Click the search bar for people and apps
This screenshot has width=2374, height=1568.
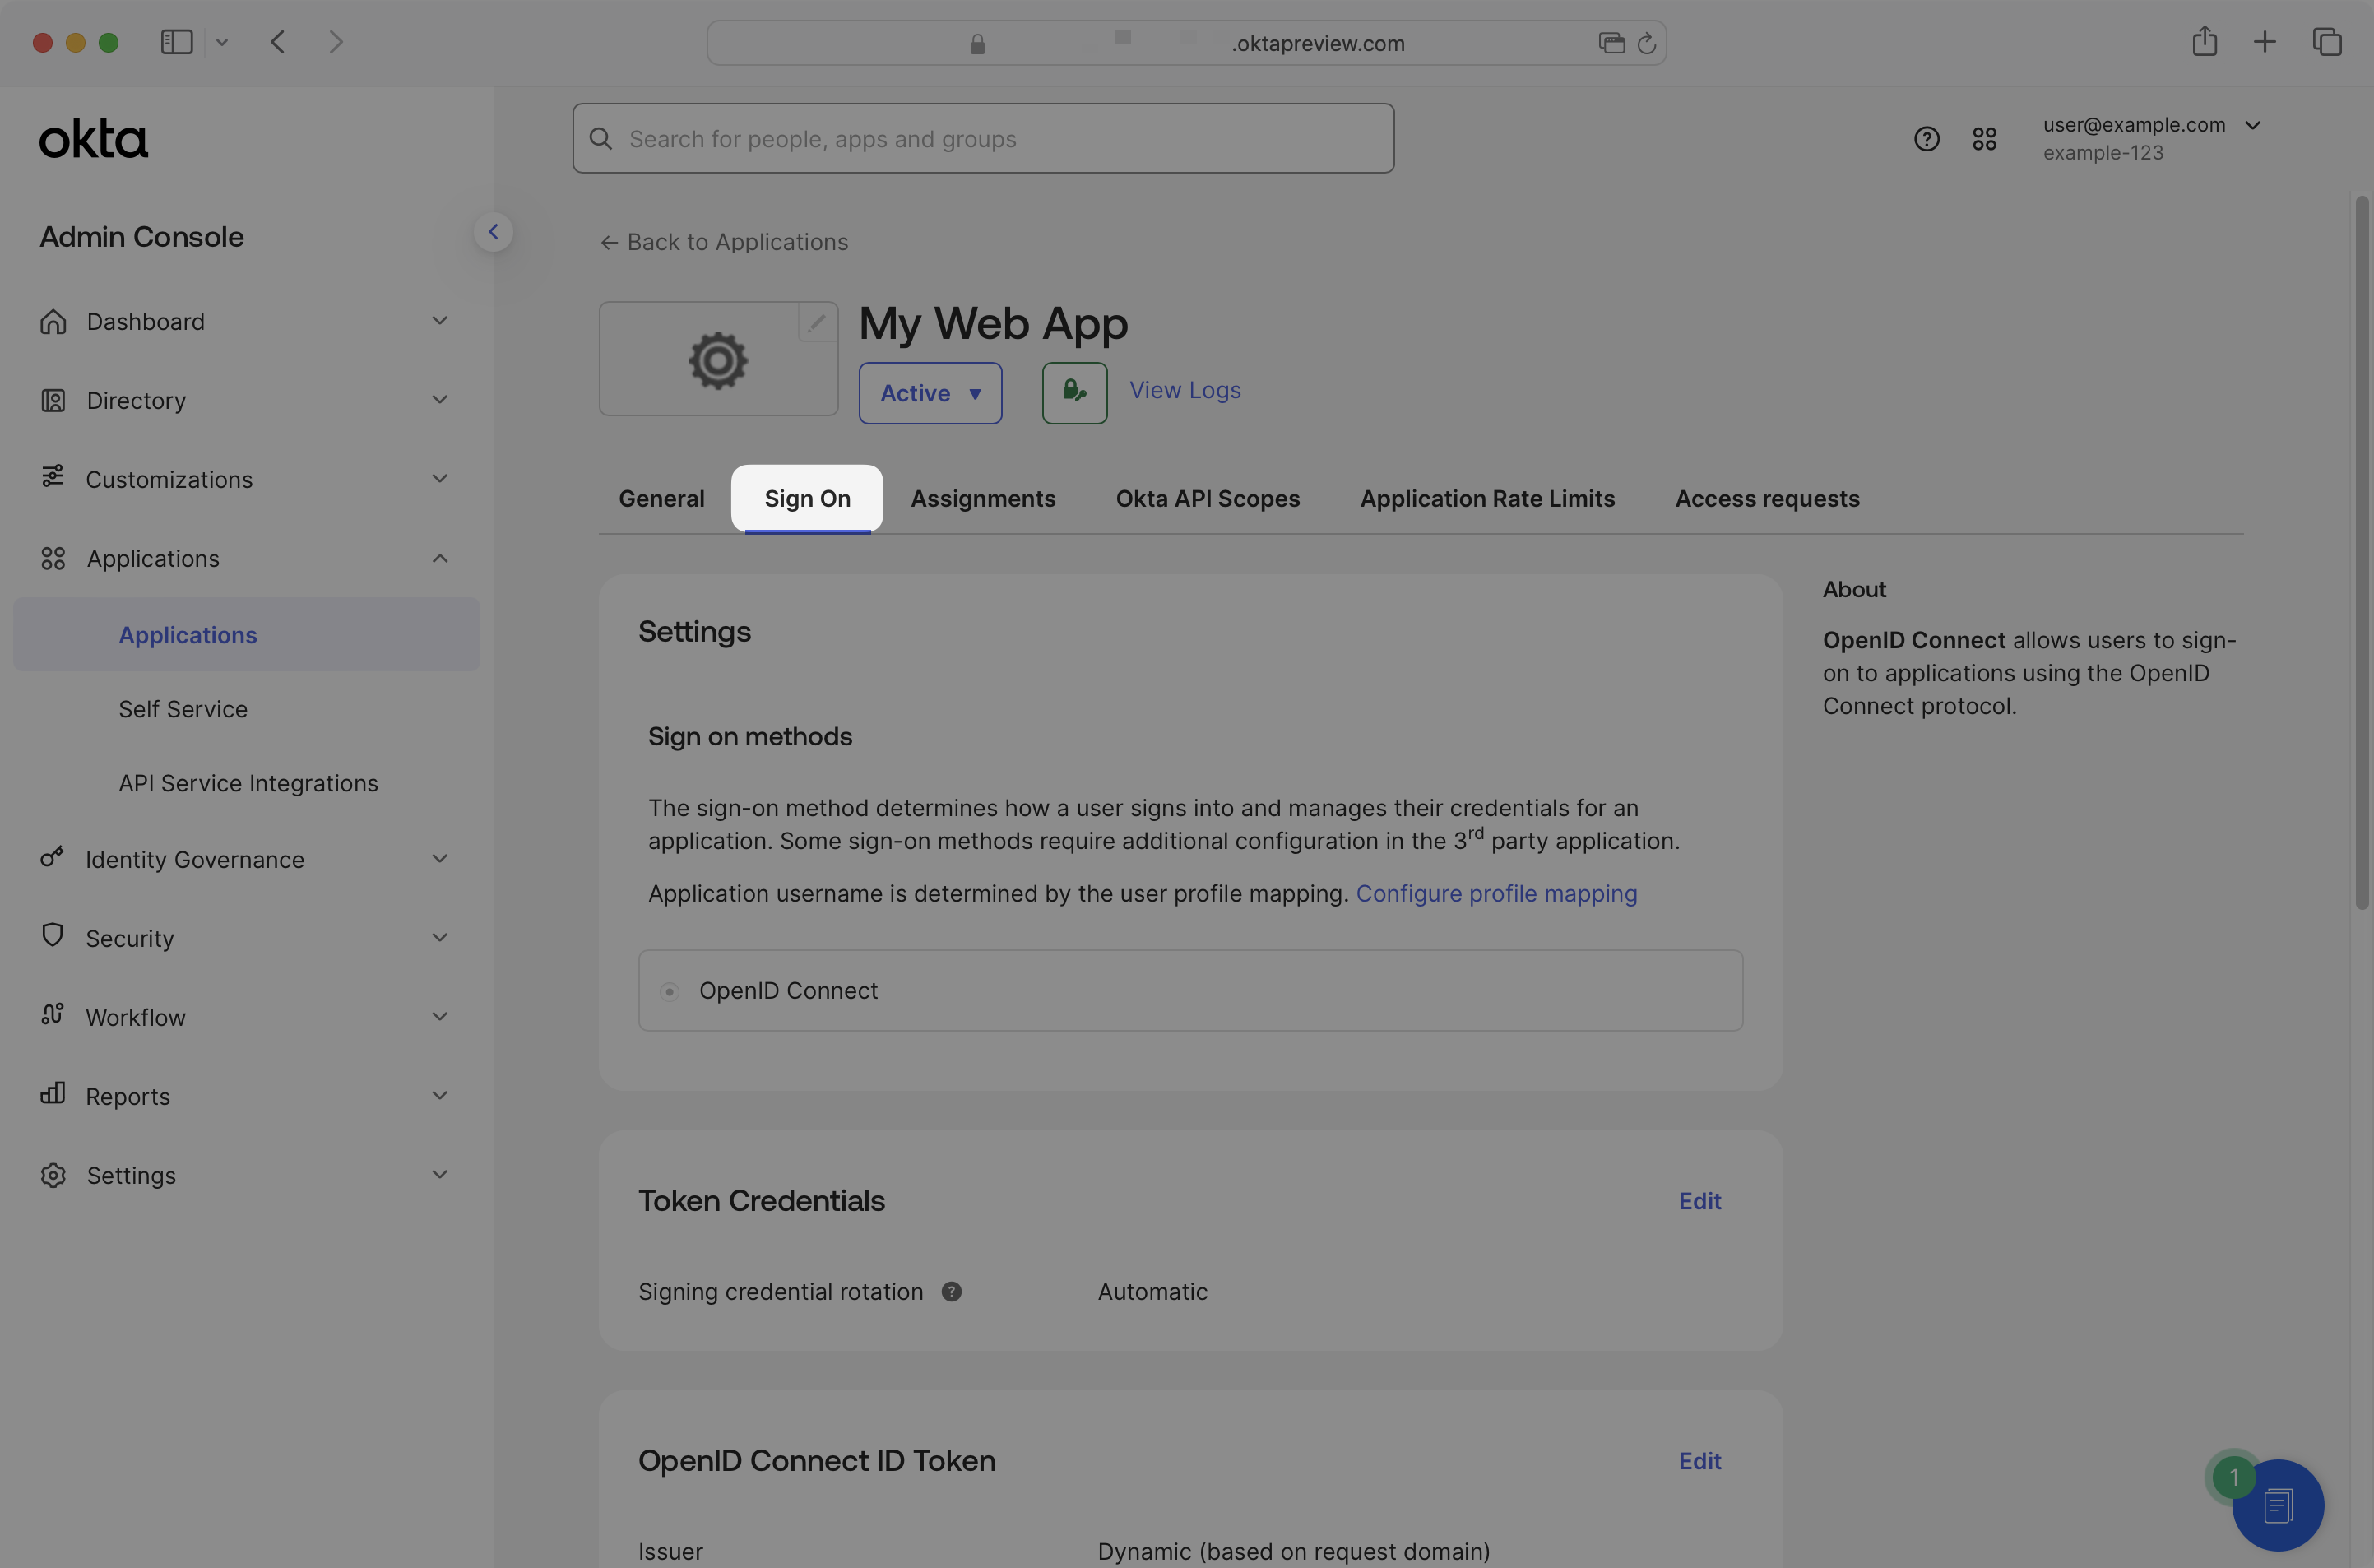(983, 138)
